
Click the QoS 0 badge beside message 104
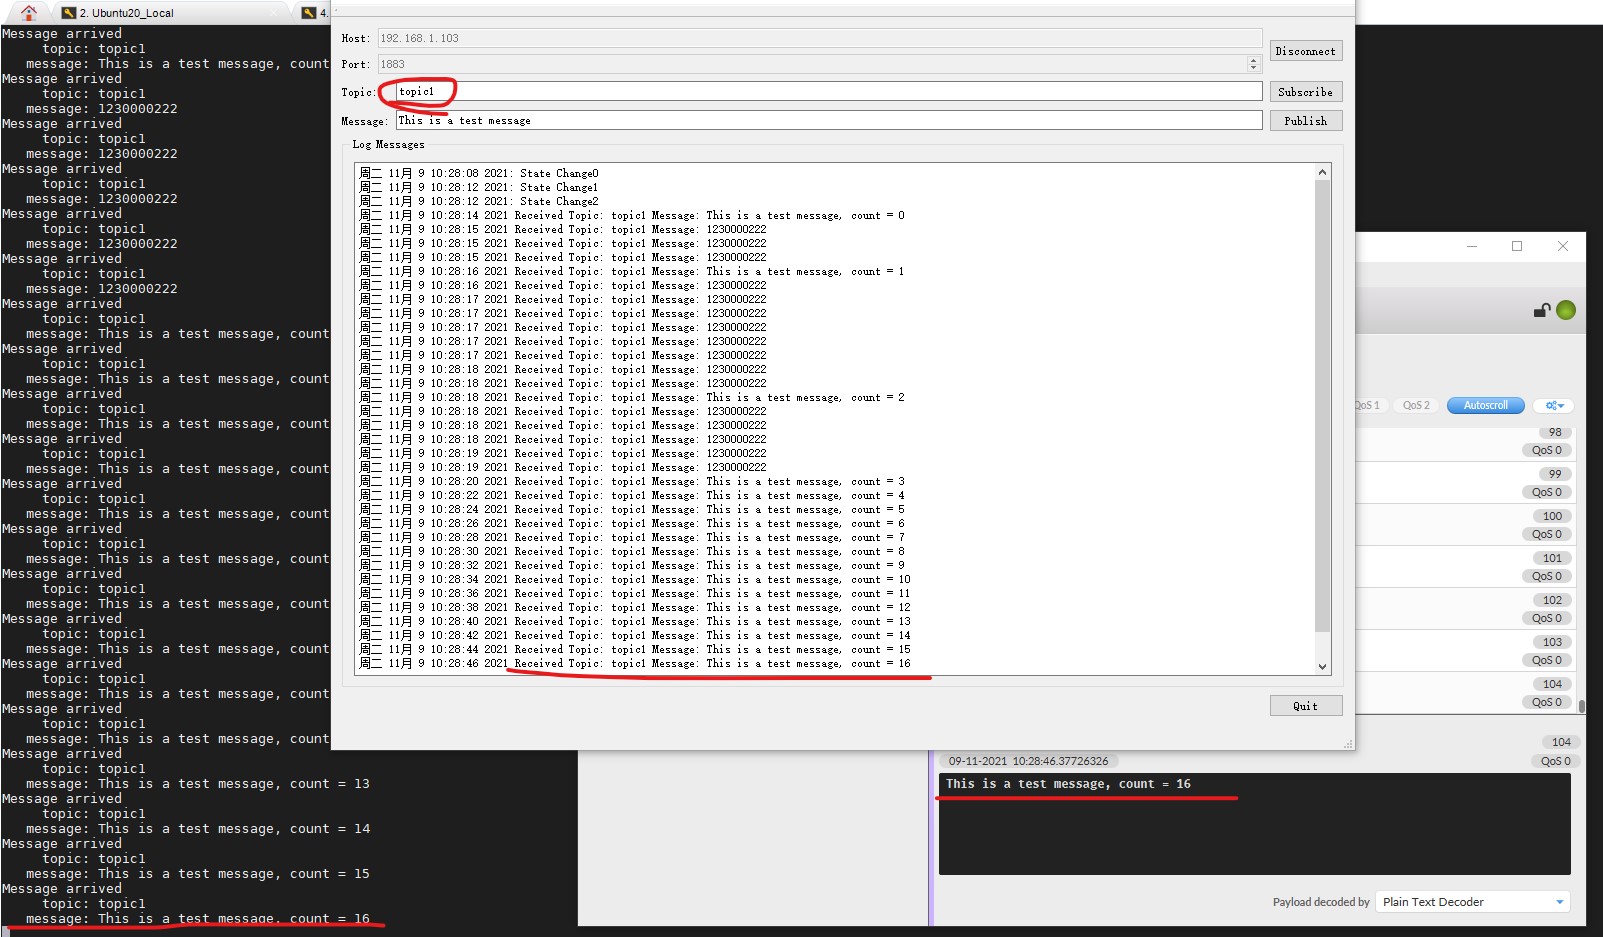[1547, 702]
